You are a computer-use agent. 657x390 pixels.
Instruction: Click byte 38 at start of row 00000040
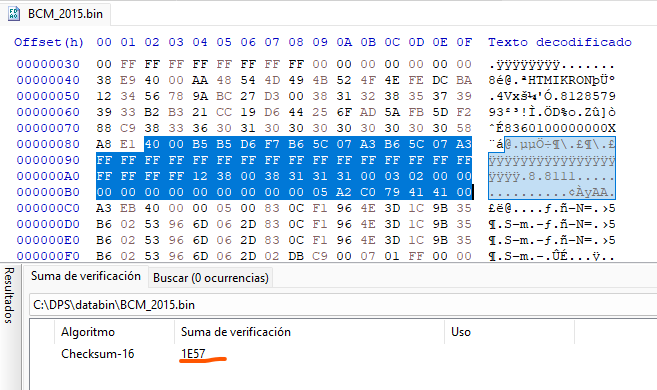click(104, 80)
